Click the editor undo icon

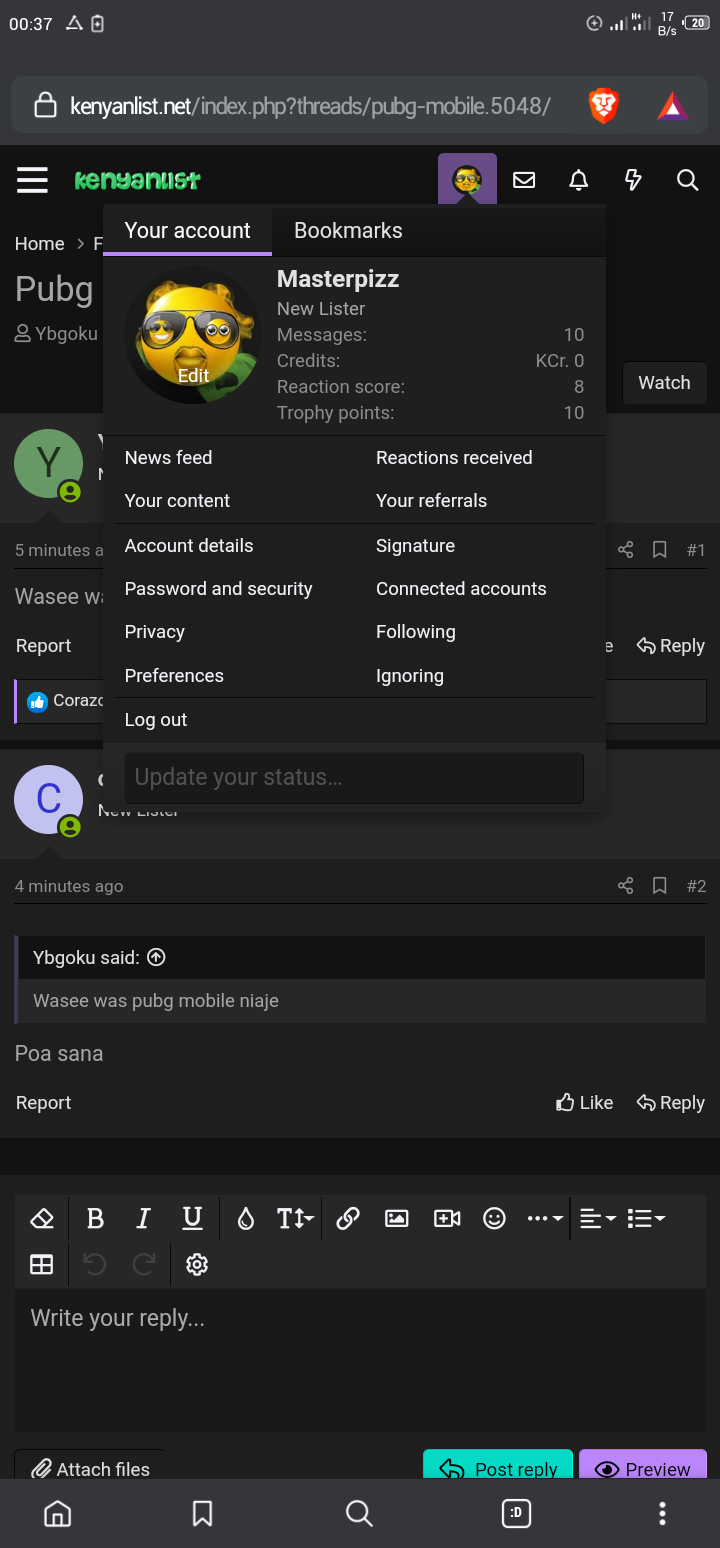pyautogui.click(x=95, y=1264)
